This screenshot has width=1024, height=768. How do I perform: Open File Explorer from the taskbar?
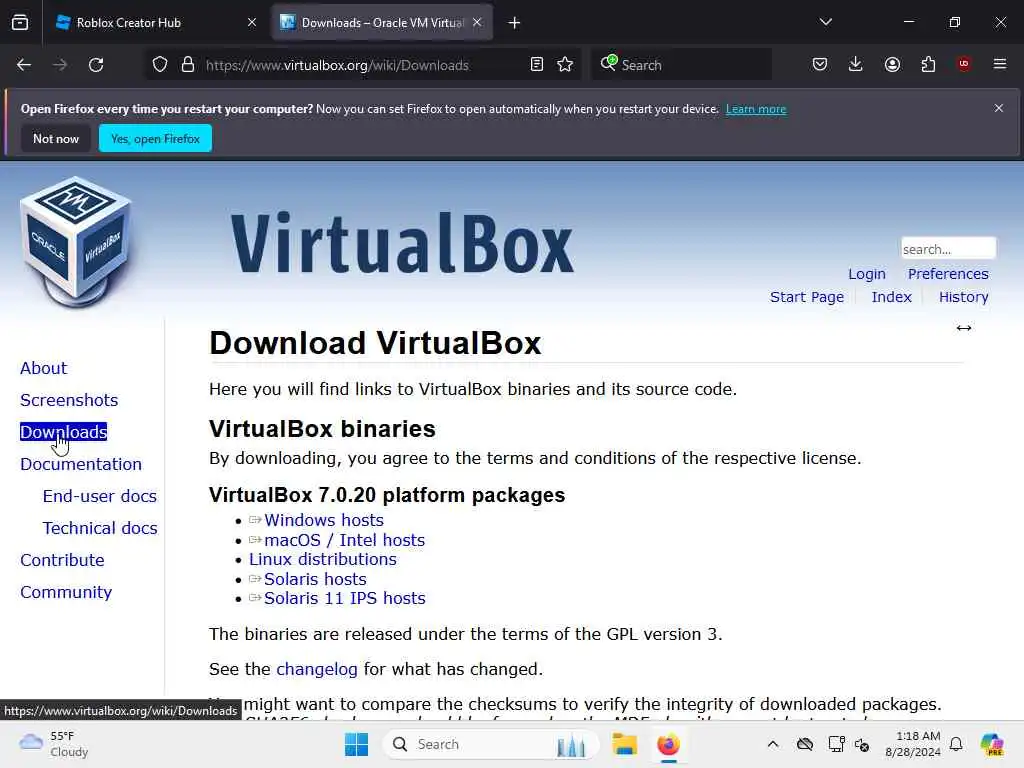click(624, 744)
